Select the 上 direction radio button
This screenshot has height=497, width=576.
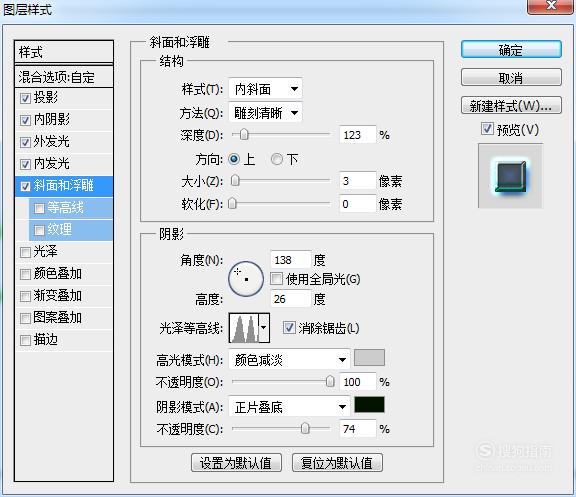[x=234, y=159]
